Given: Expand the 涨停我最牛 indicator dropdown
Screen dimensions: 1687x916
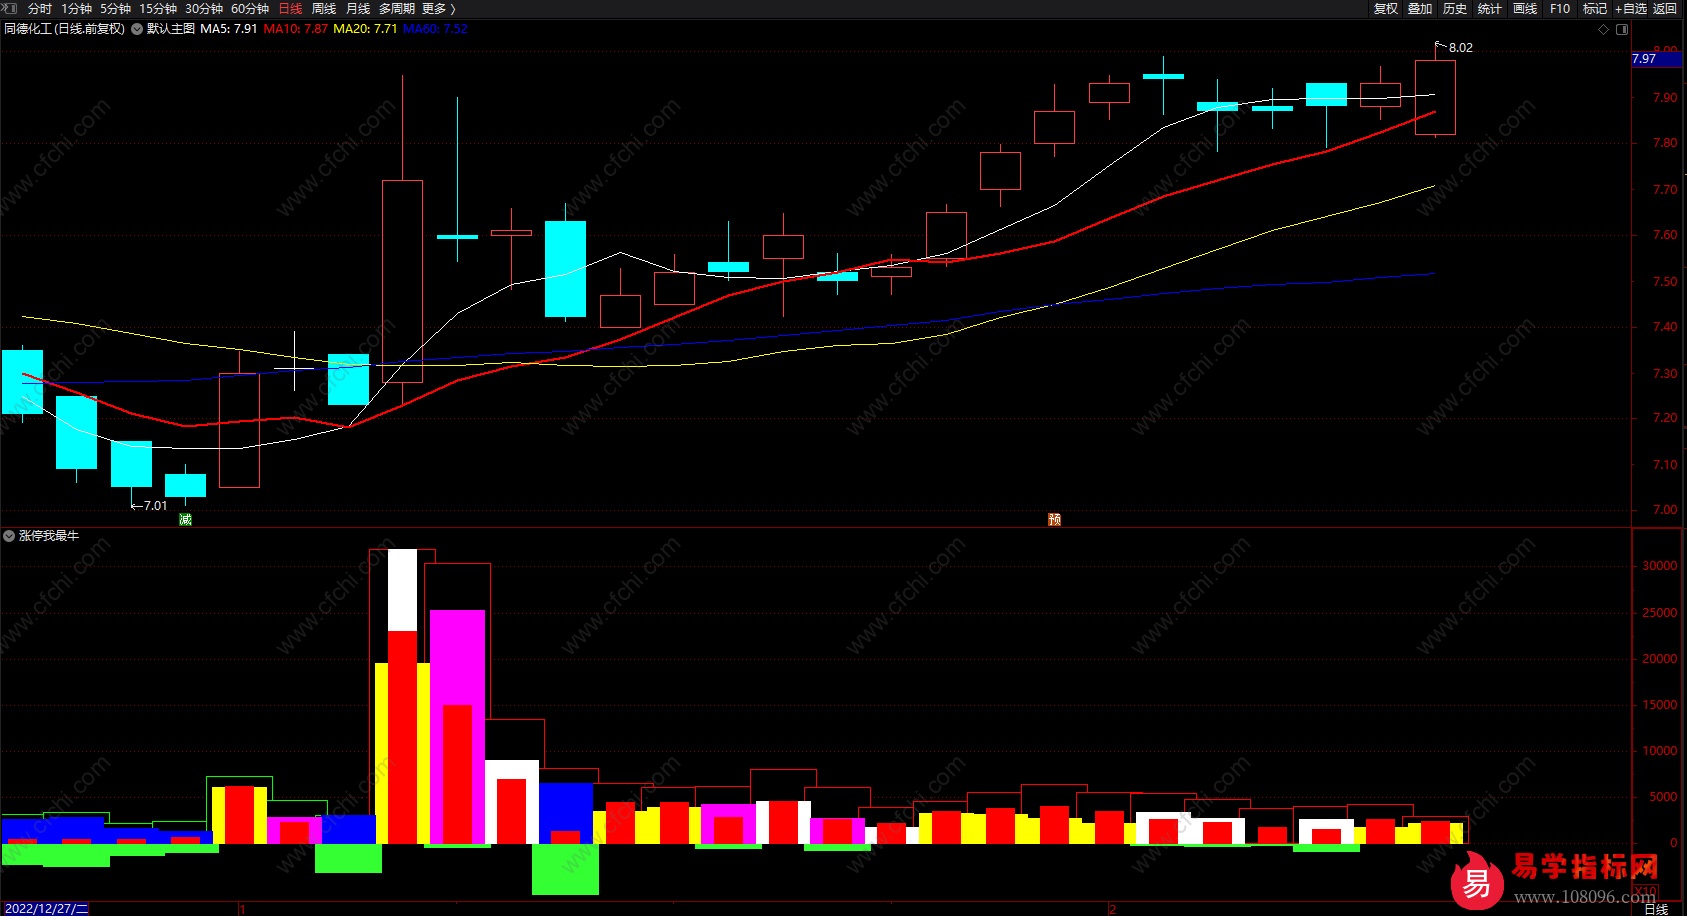Looking at the screenshot, I should (x=9, y=536).
